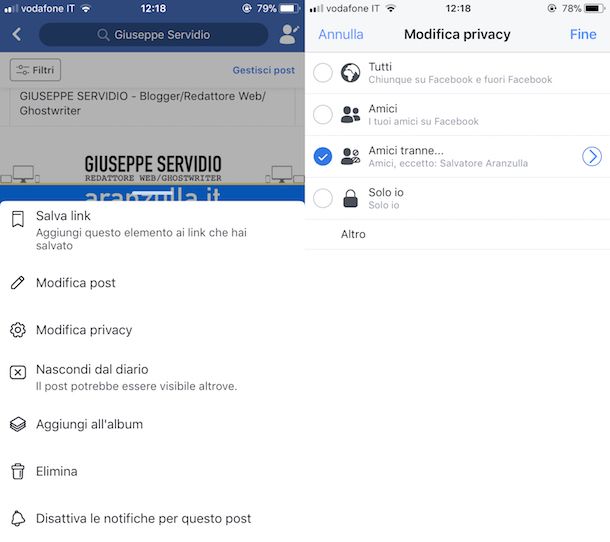610x542 pixels.
Task: Tap the Giuseppe Servidio search field
Action: click(154, 35)
